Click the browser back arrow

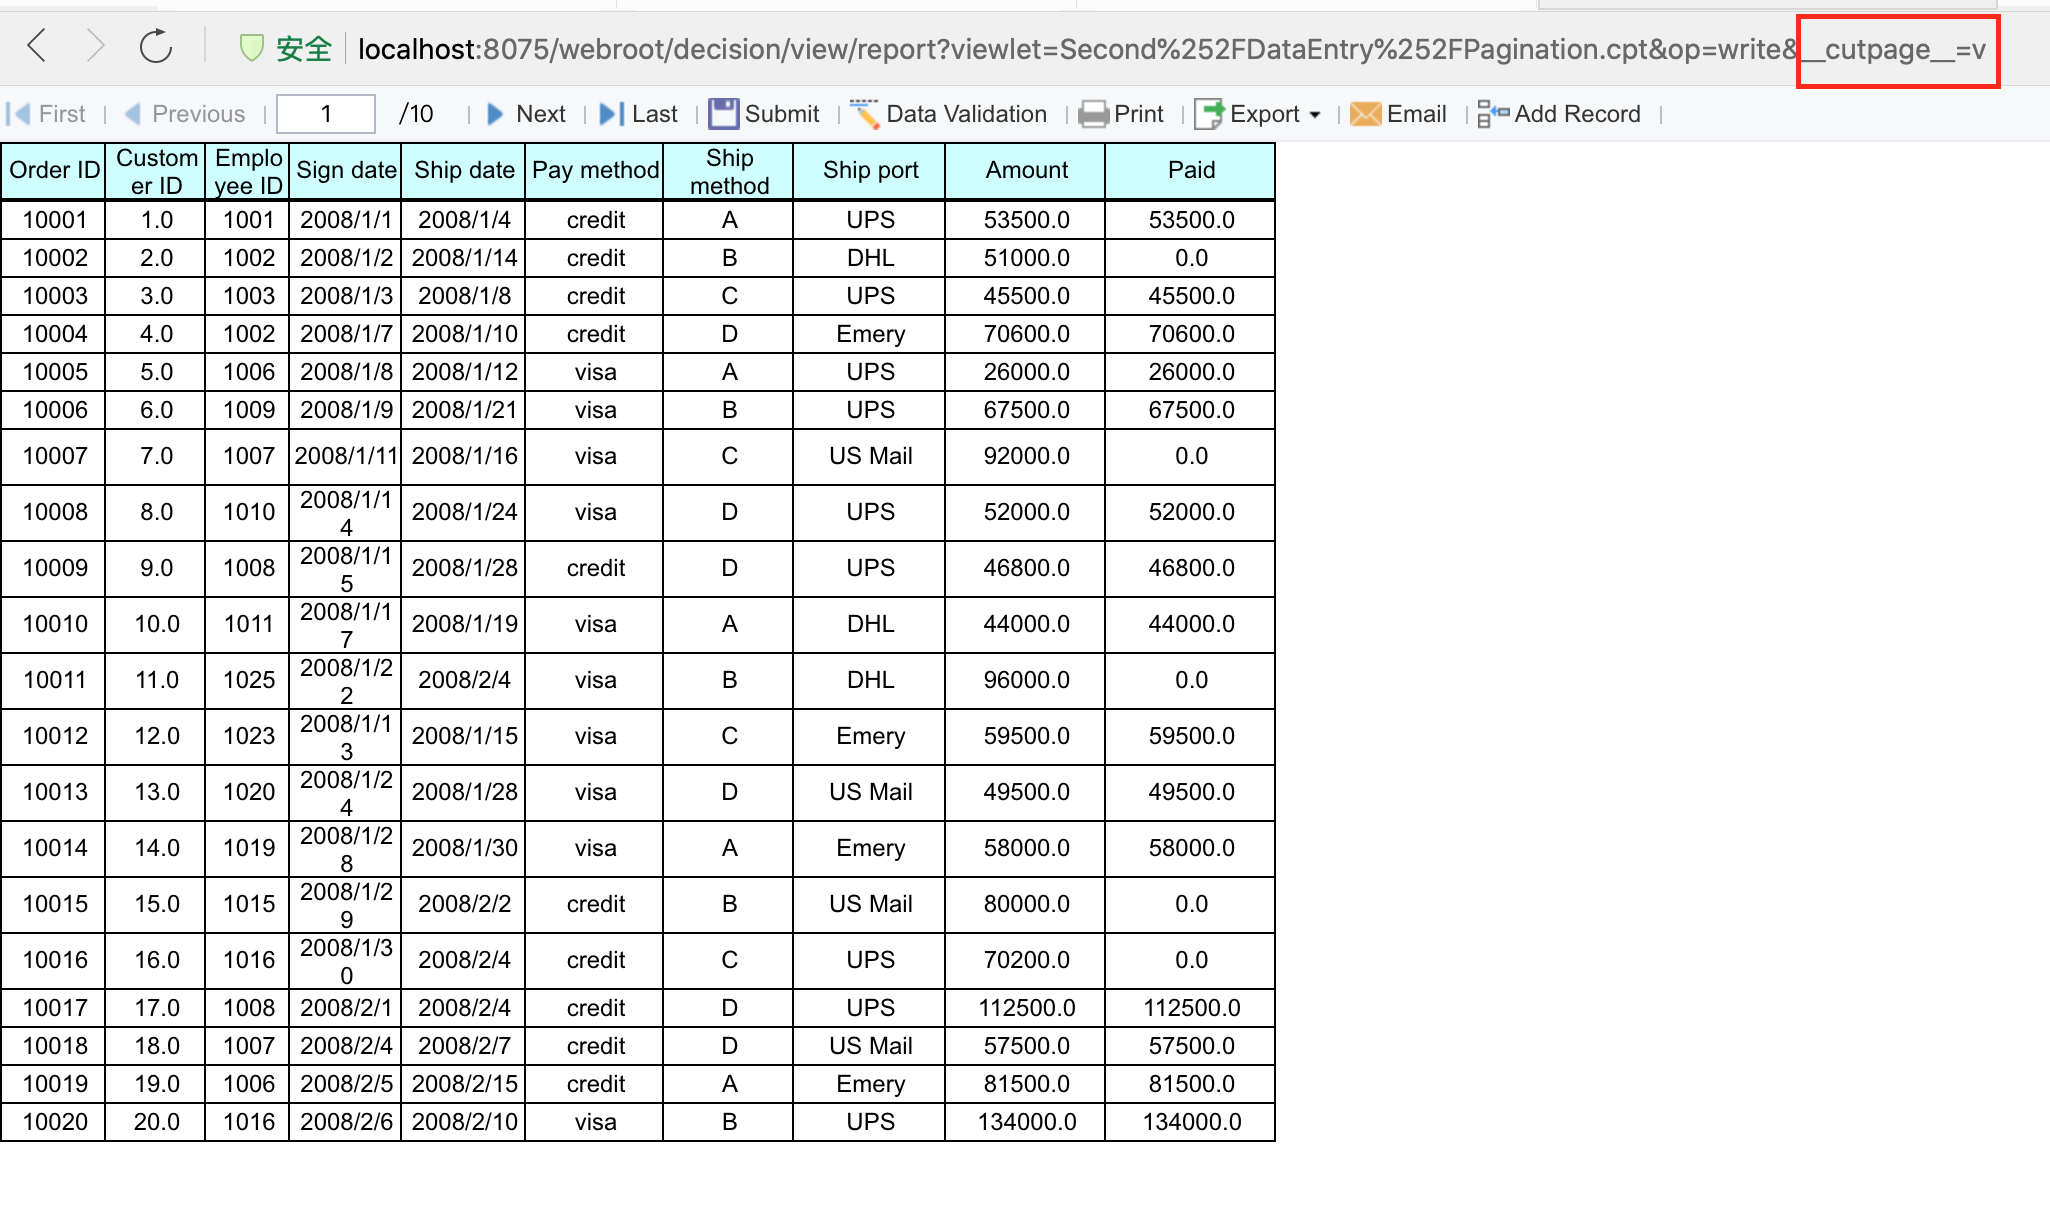coord(36,45)
